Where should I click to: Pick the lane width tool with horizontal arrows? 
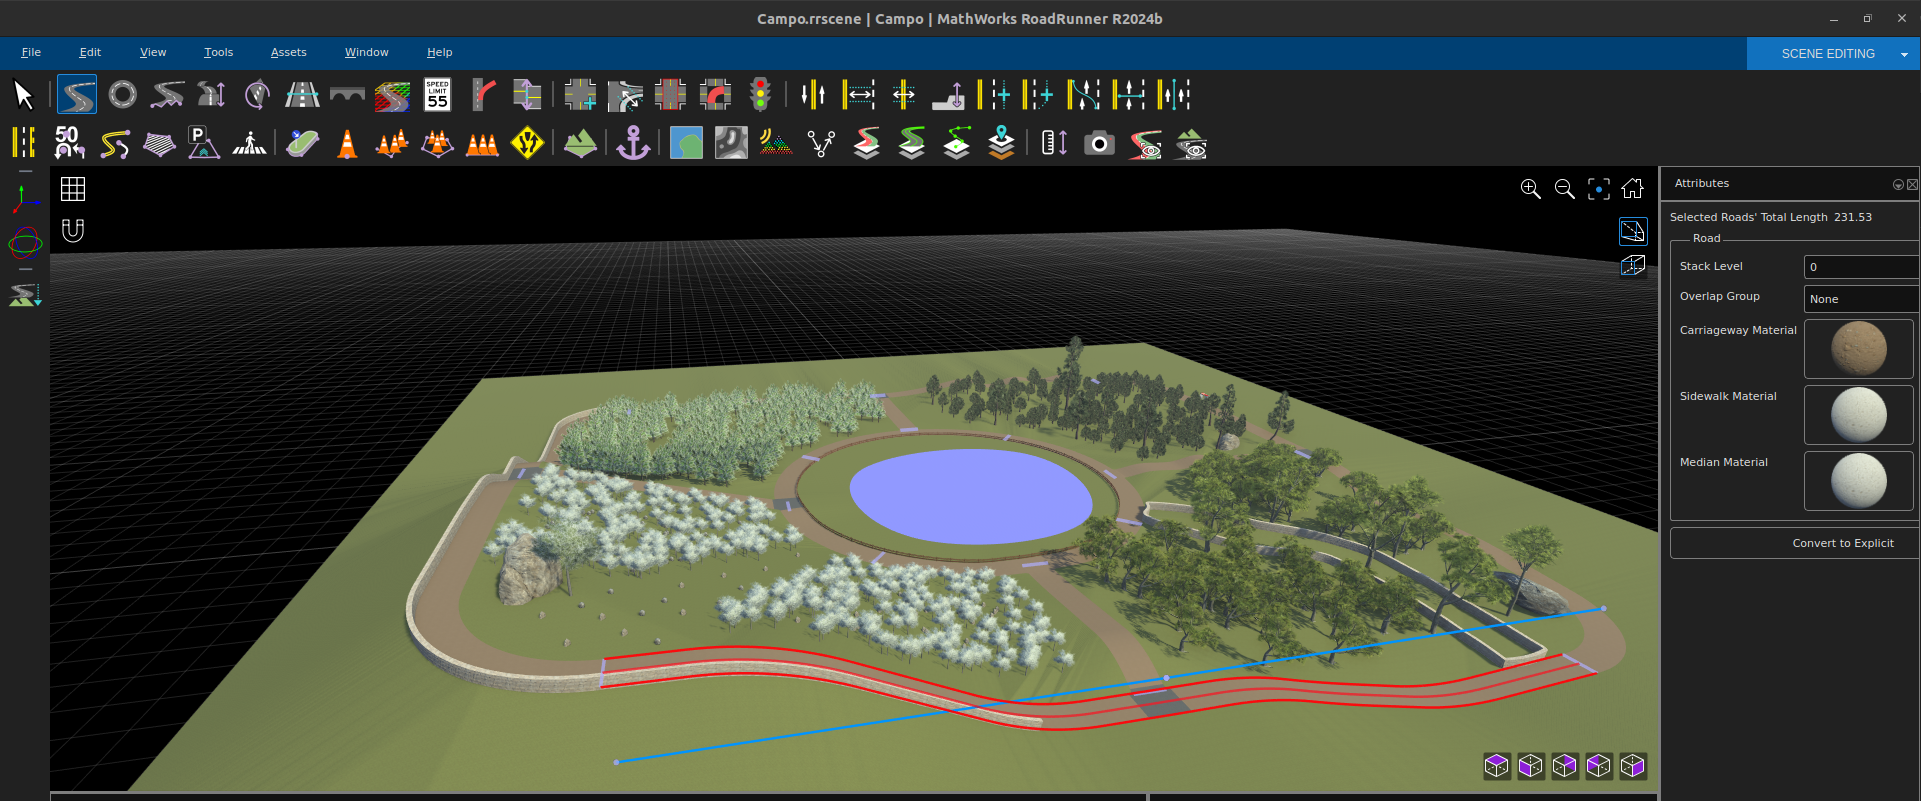(859, 95)
